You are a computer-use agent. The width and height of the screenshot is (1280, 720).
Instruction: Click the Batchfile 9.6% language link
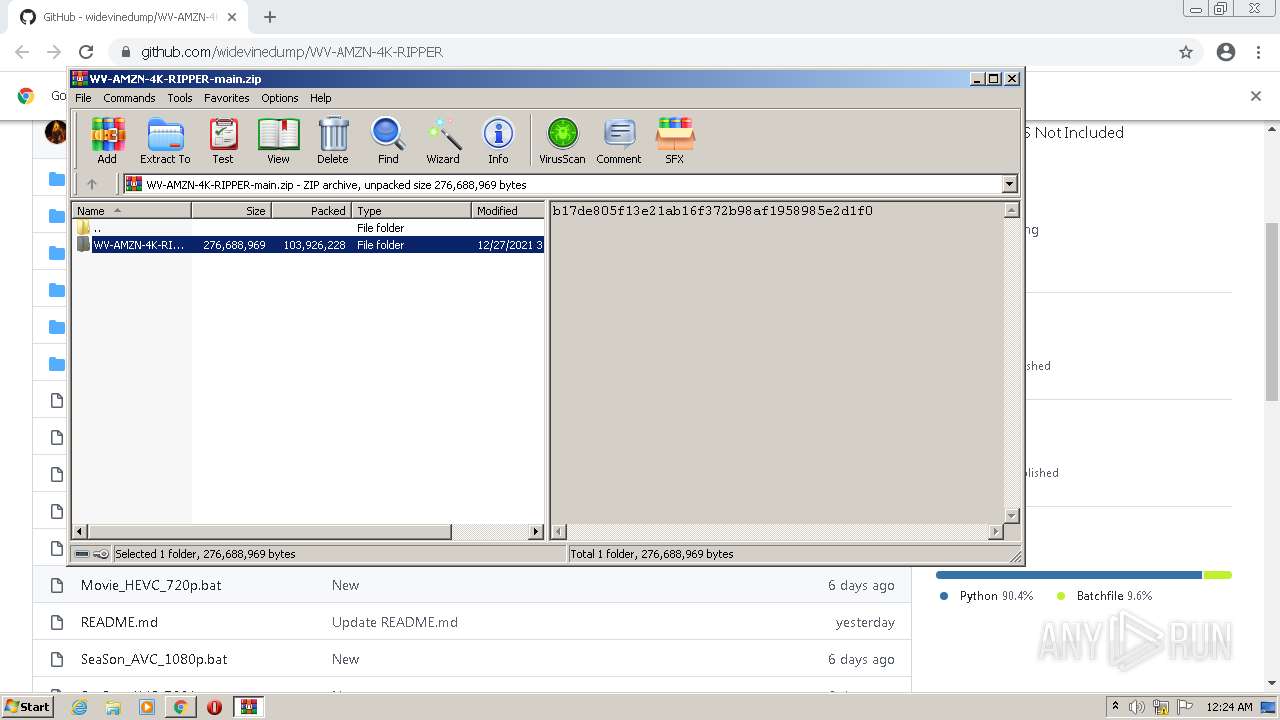tap(1105, 596)
